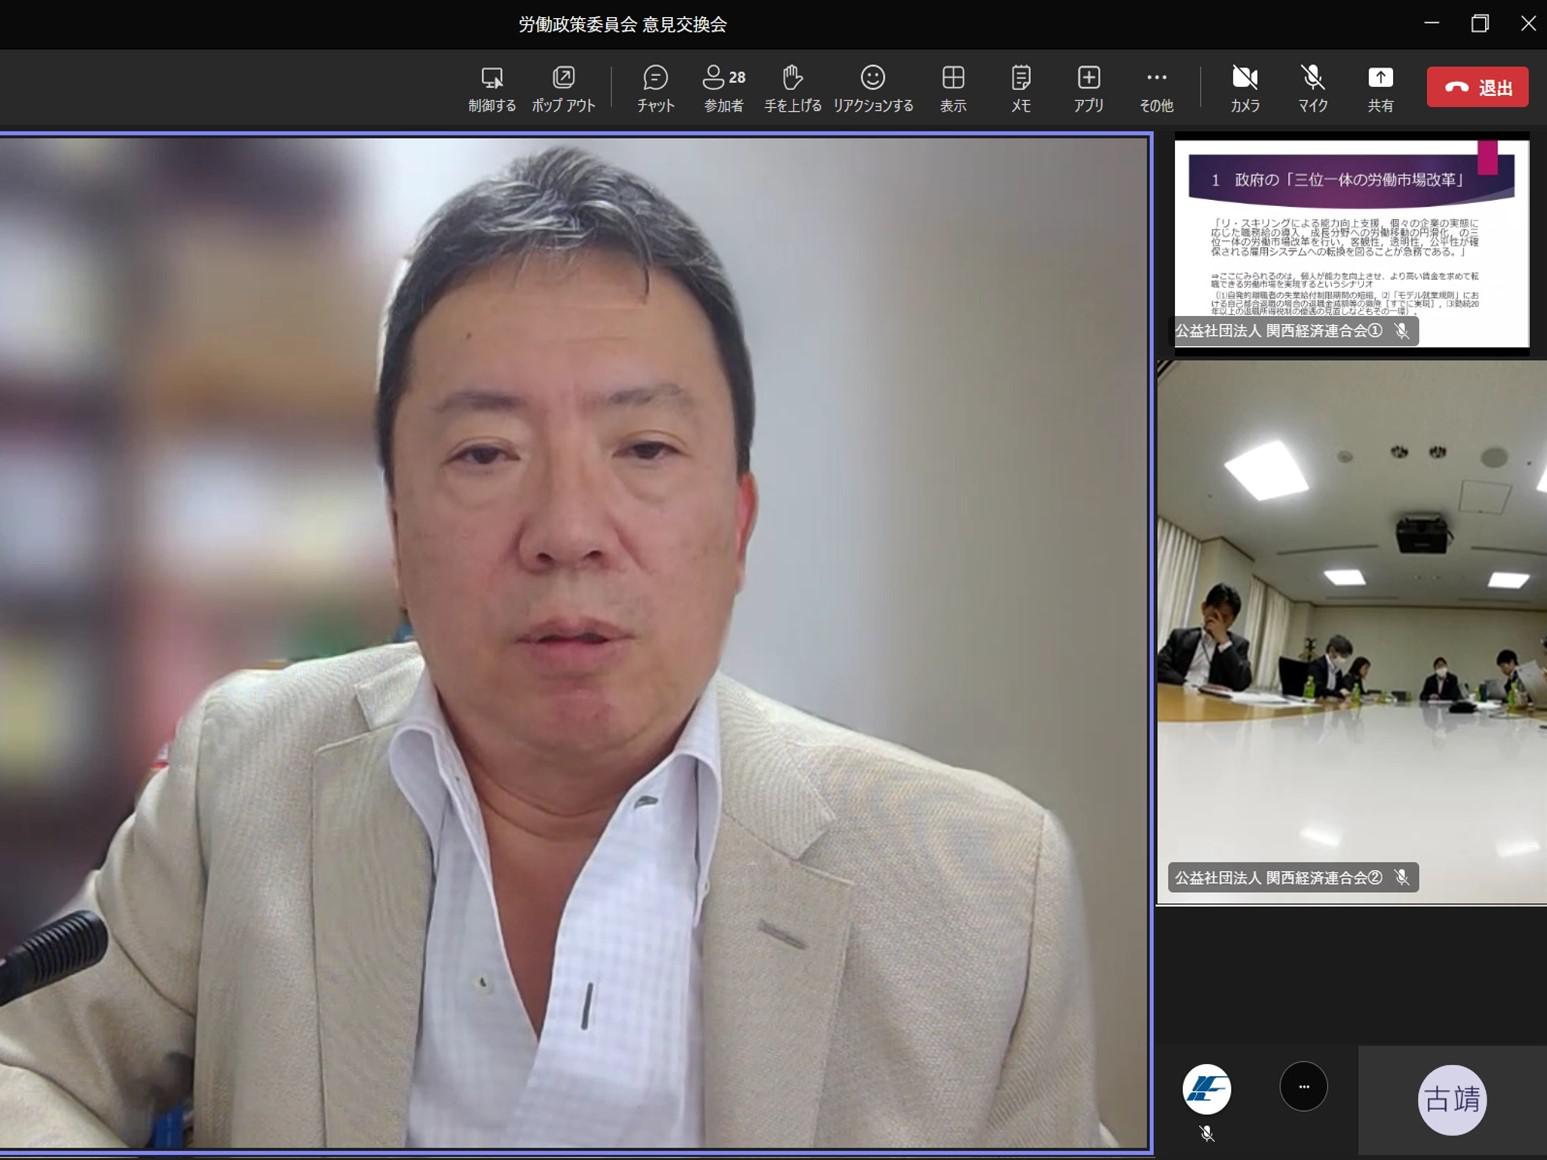Close the meeting window
The image size is (1547, 1160).
coord(1528,23)
